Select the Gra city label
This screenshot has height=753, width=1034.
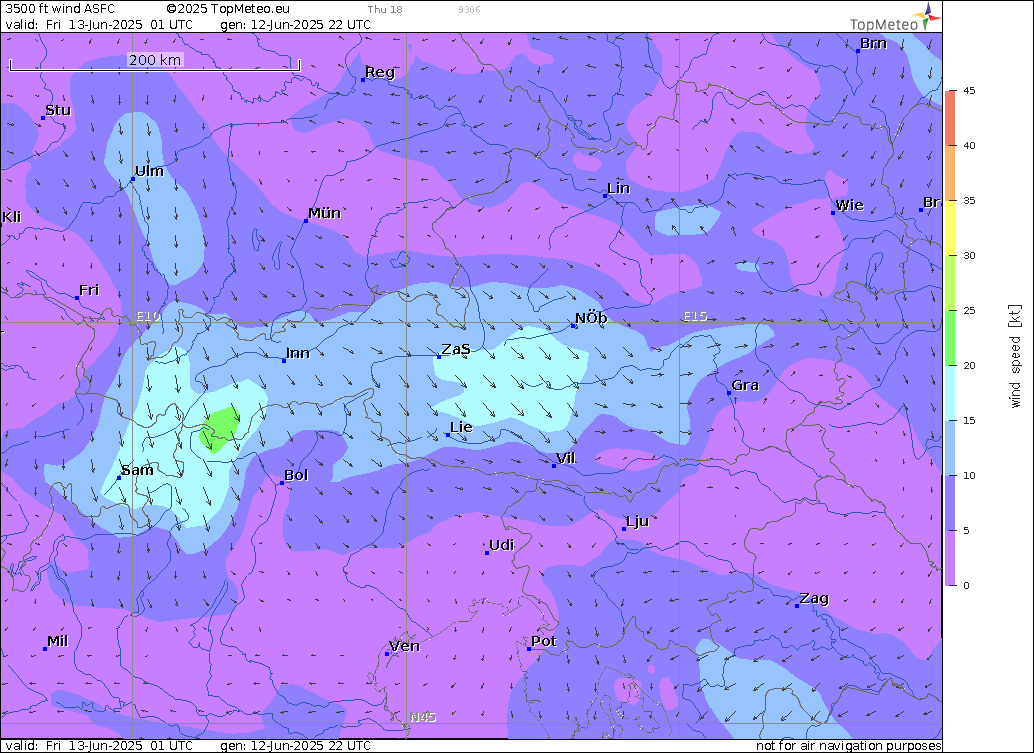(745, 385)
